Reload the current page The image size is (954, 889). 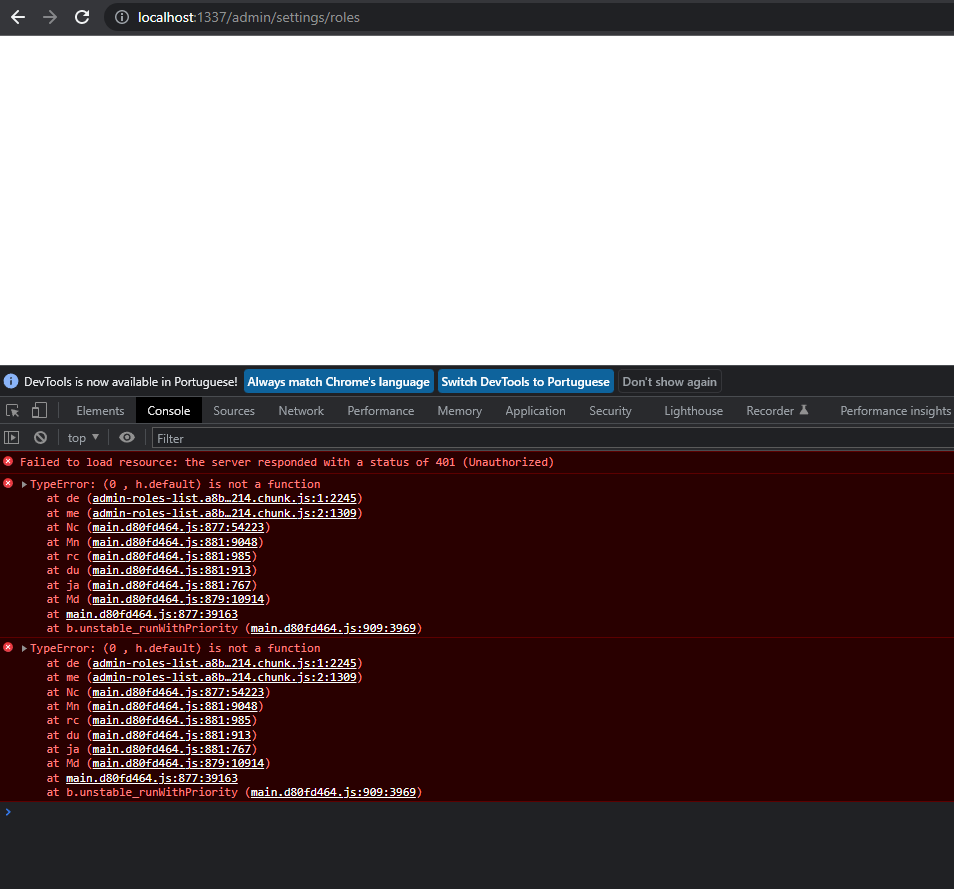(82, 17)
